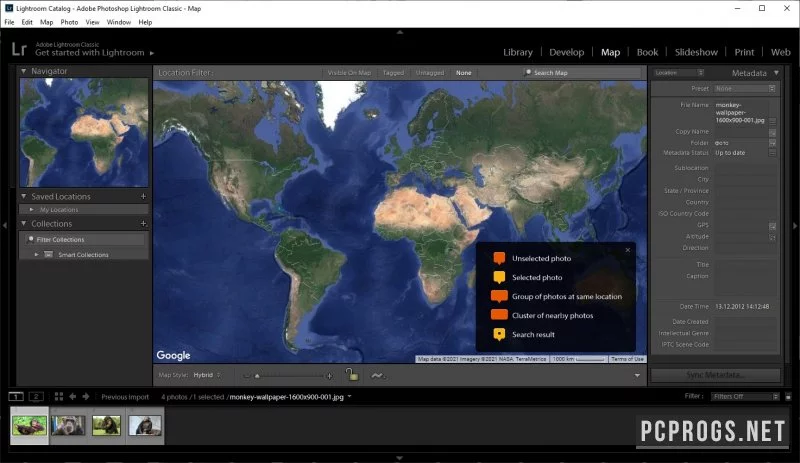Click the Sync Metadata button
Viewport: 800px width, 463px height.
(715, 375)
